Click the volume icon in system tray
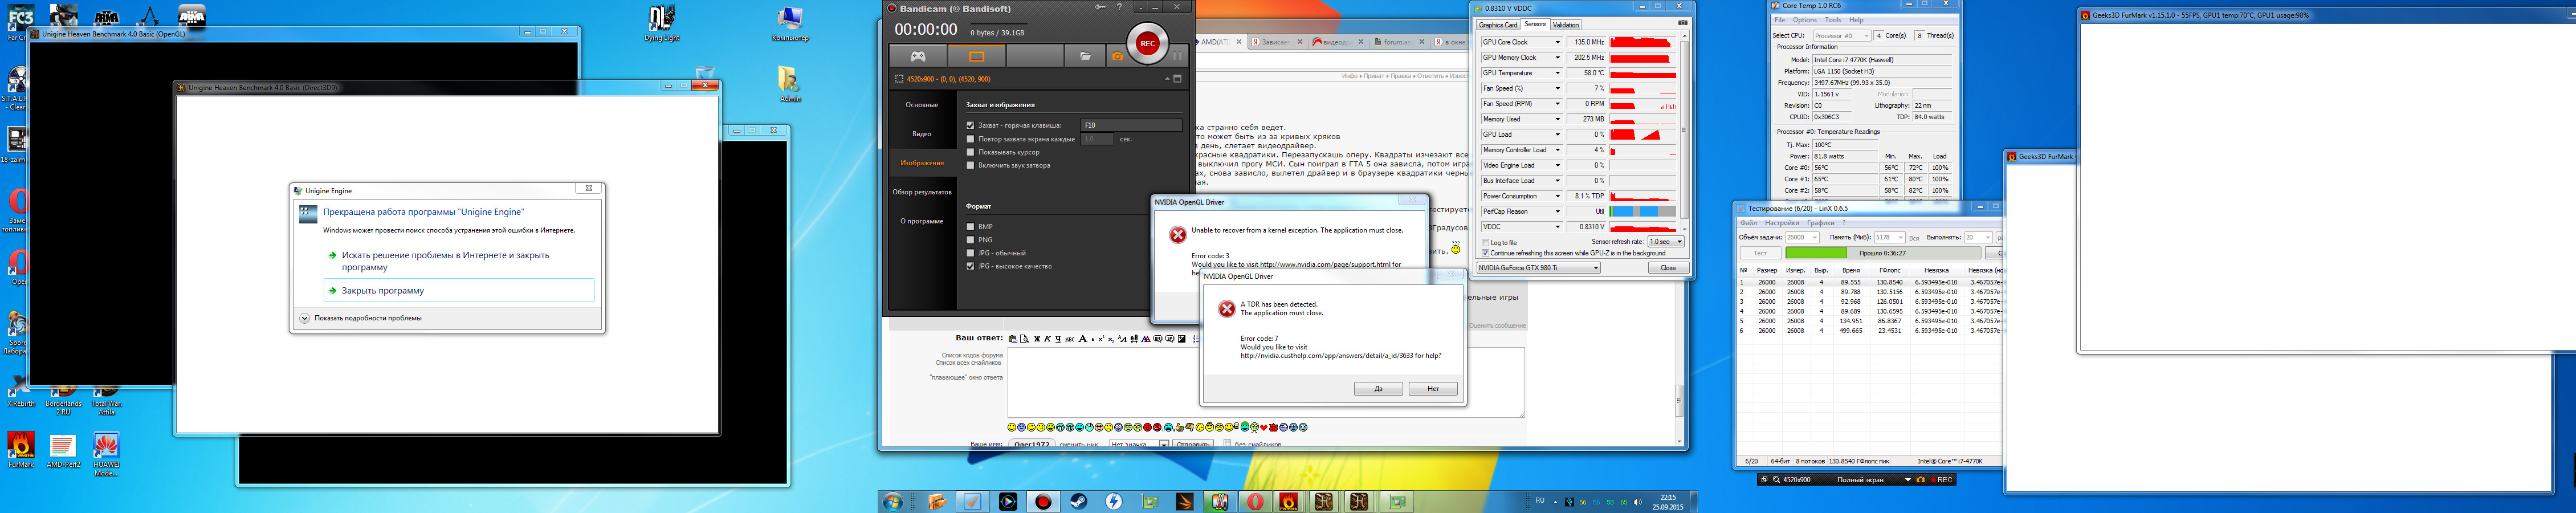This screenshot has width=2576, height=513. (1637, 502)
